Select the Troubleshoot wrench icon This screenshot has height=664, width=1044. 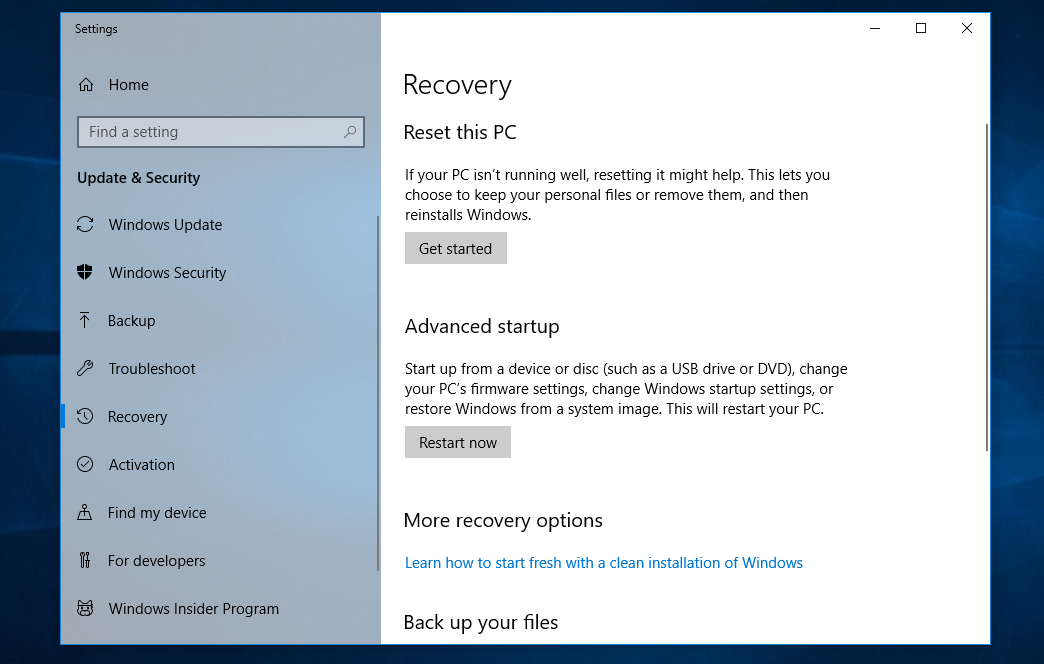click(85, 369)
